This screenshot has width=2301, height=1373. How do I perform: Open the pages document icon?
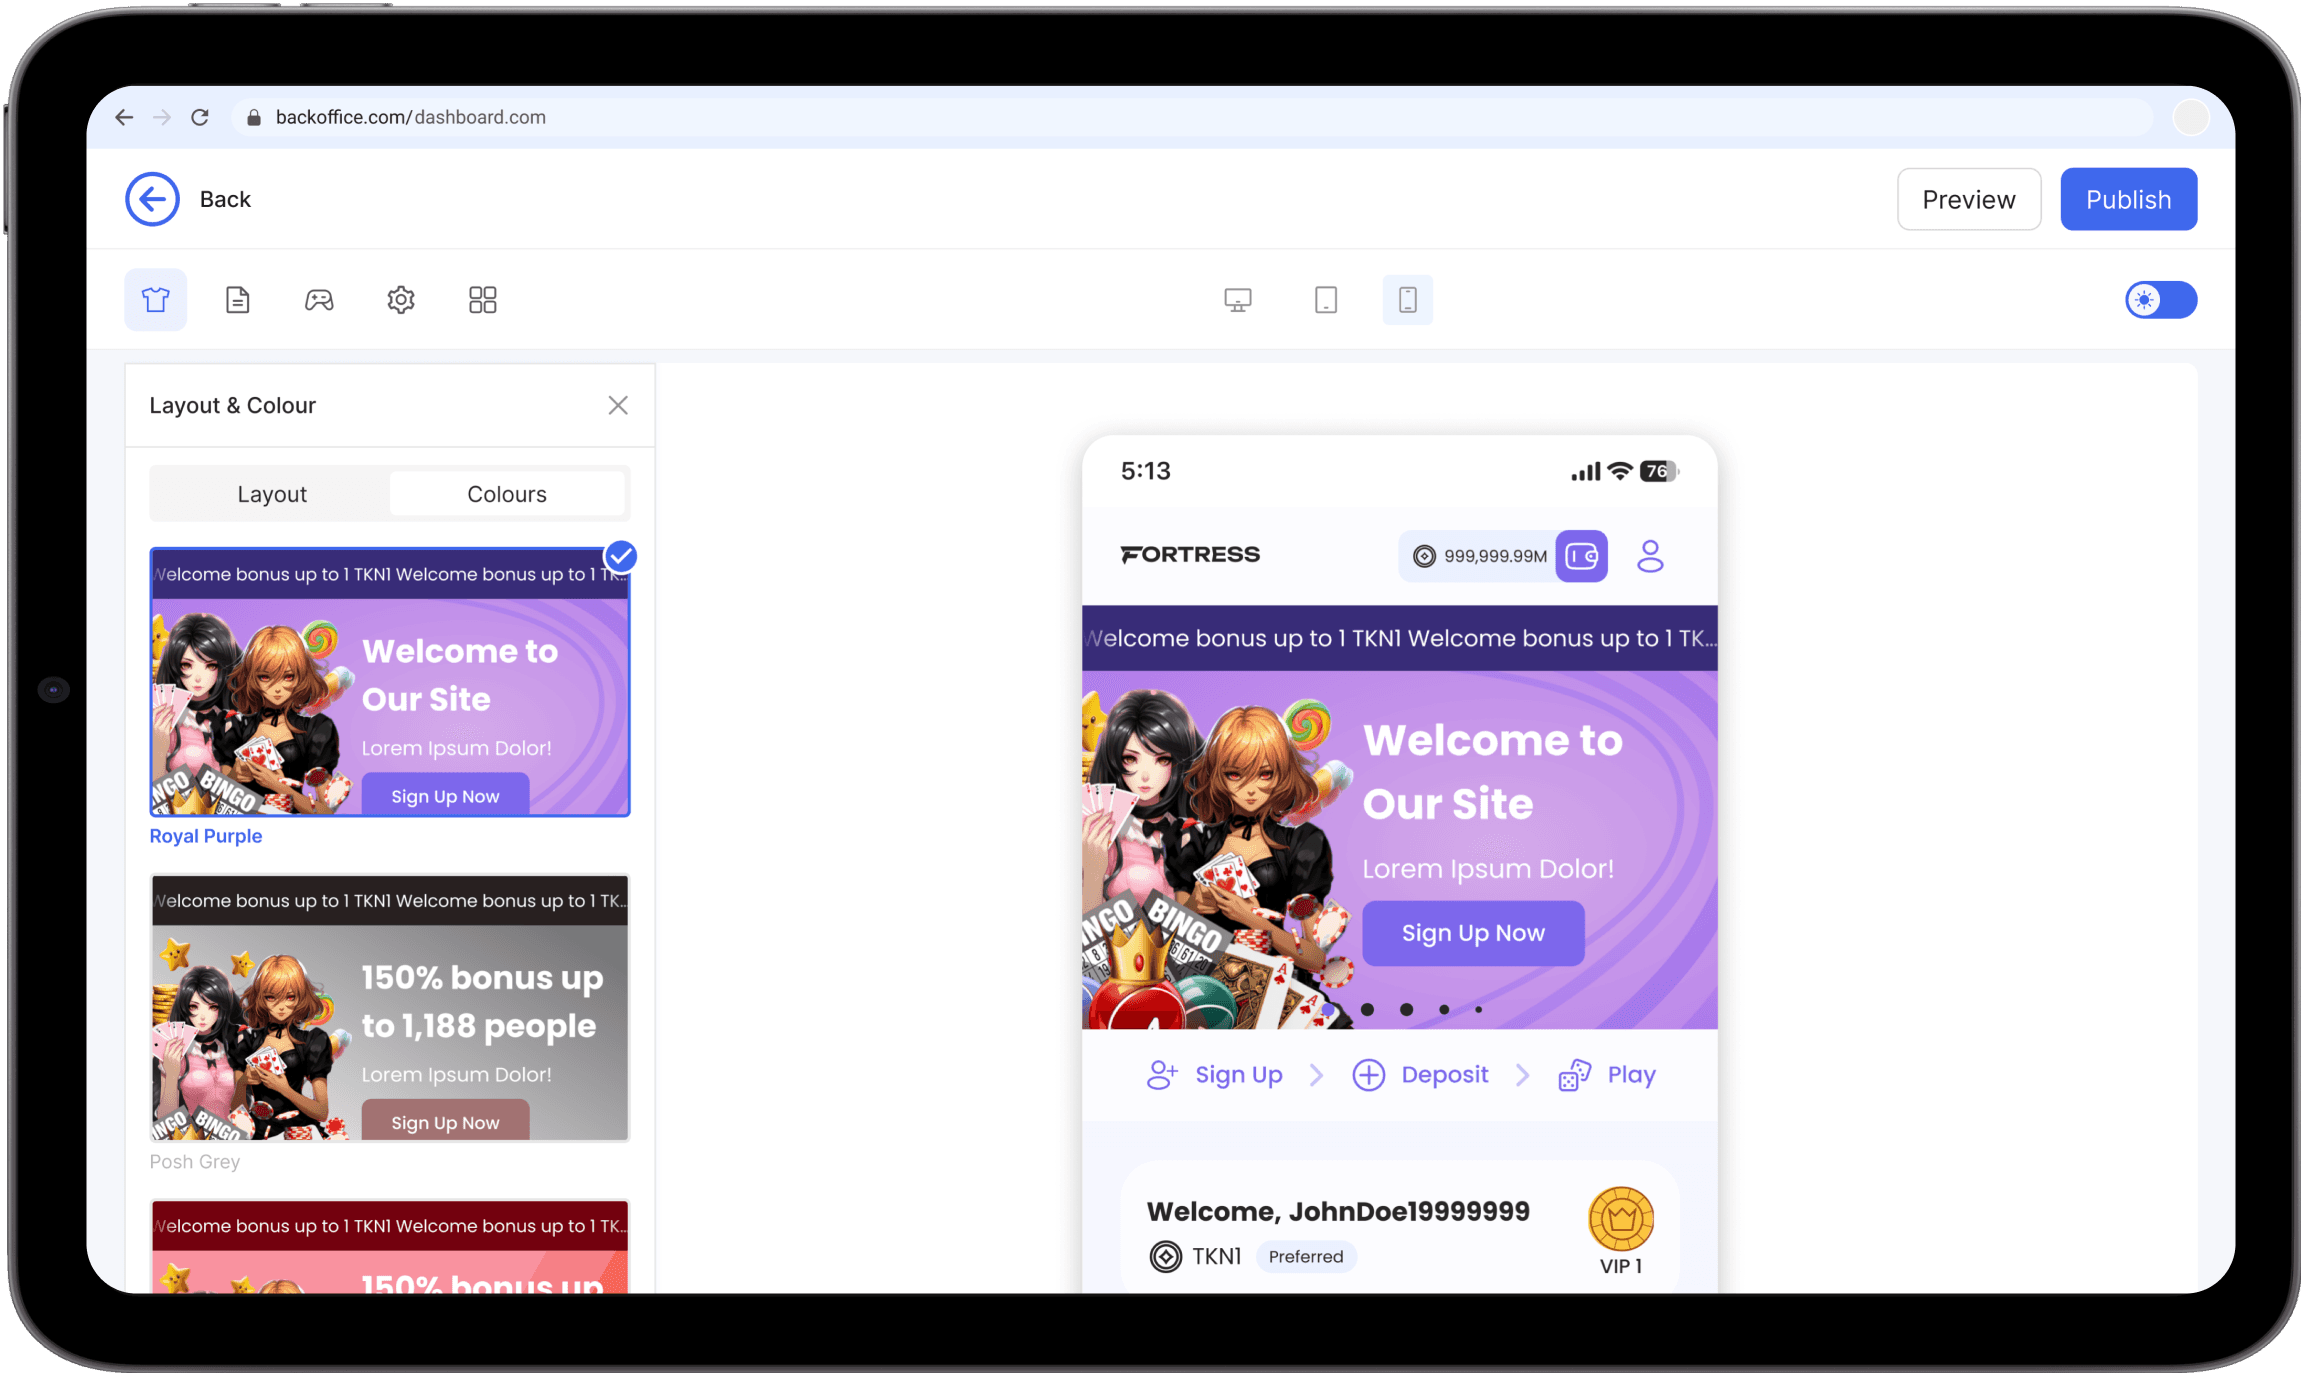point(237,299)
